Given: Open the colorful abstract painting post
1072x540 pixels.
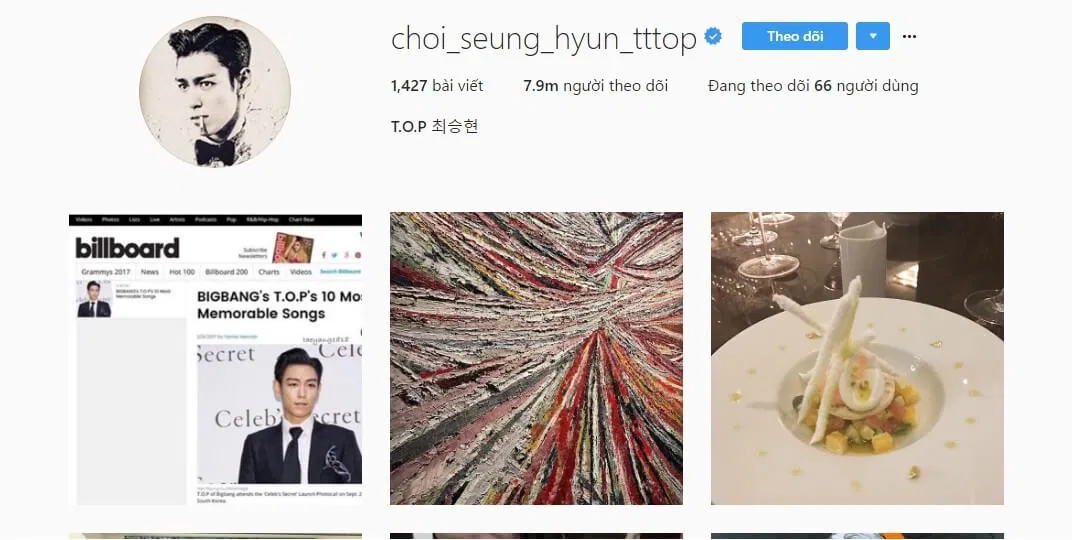Looking at the screenshot, I should [x=536, y=359].
